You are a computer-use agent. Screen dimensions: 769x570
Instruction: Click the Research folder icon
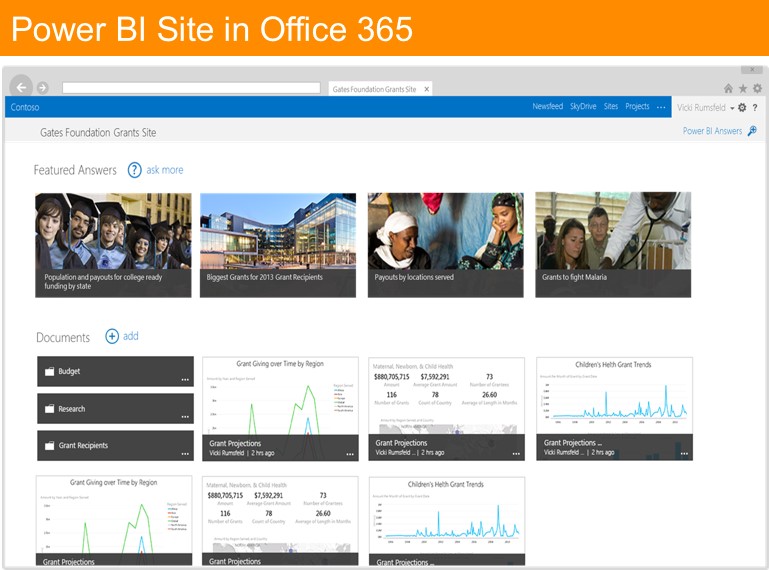pos(49,409)
